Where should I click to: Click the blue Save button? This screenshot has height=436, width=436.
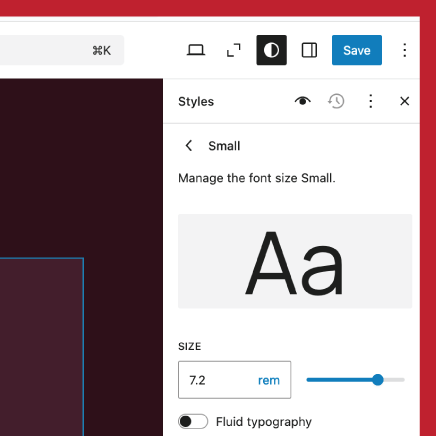[x=357, y=50]
